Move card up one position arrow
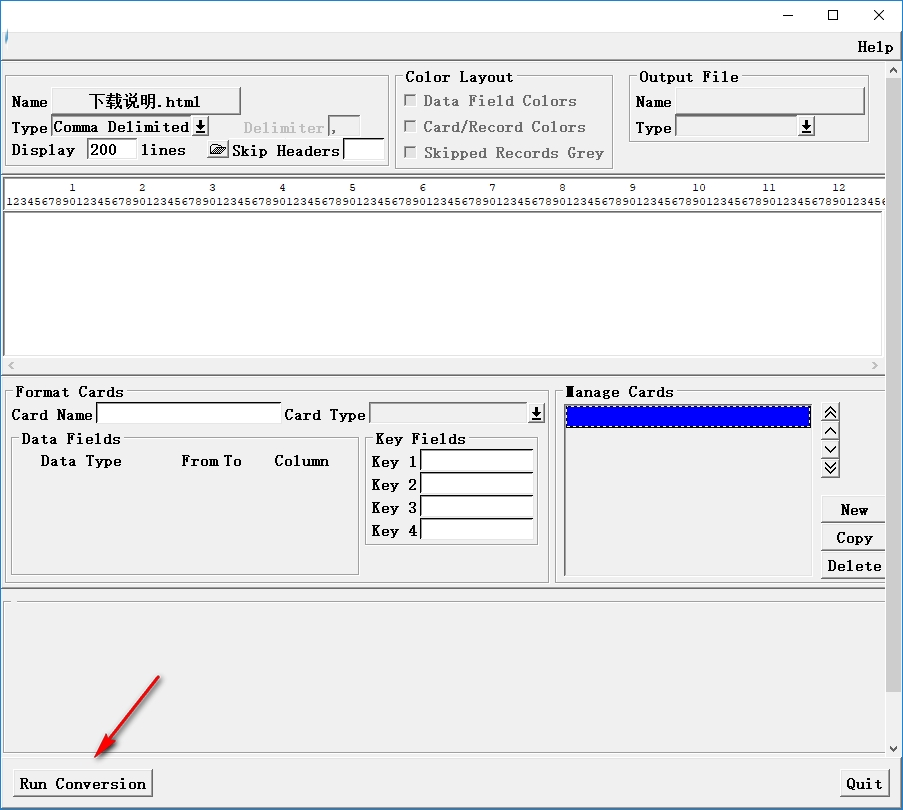This screenshot has width=903, height=810. [830, 431]
